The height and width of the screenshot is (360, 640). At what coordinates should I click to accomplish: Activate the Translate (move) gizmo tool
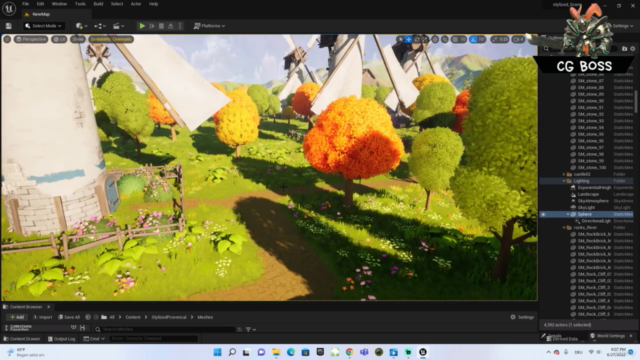pyautogui.click(x=409, y=39)
